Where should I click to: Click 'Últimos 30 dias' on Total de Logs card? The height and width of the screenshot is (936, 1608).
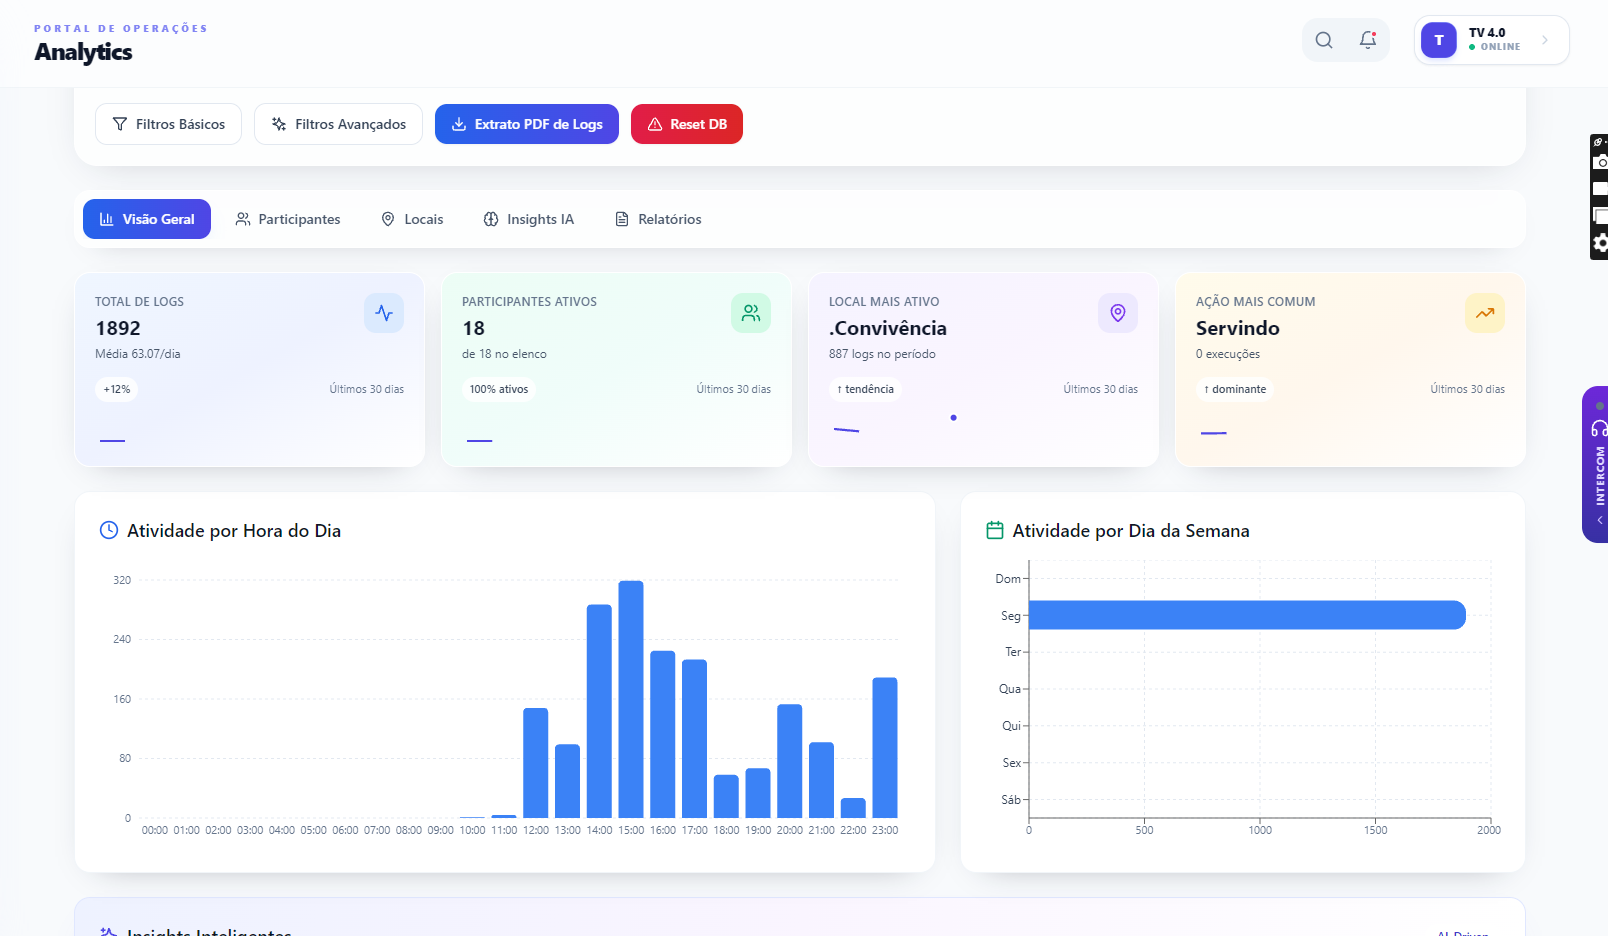[x=367, y=389]
